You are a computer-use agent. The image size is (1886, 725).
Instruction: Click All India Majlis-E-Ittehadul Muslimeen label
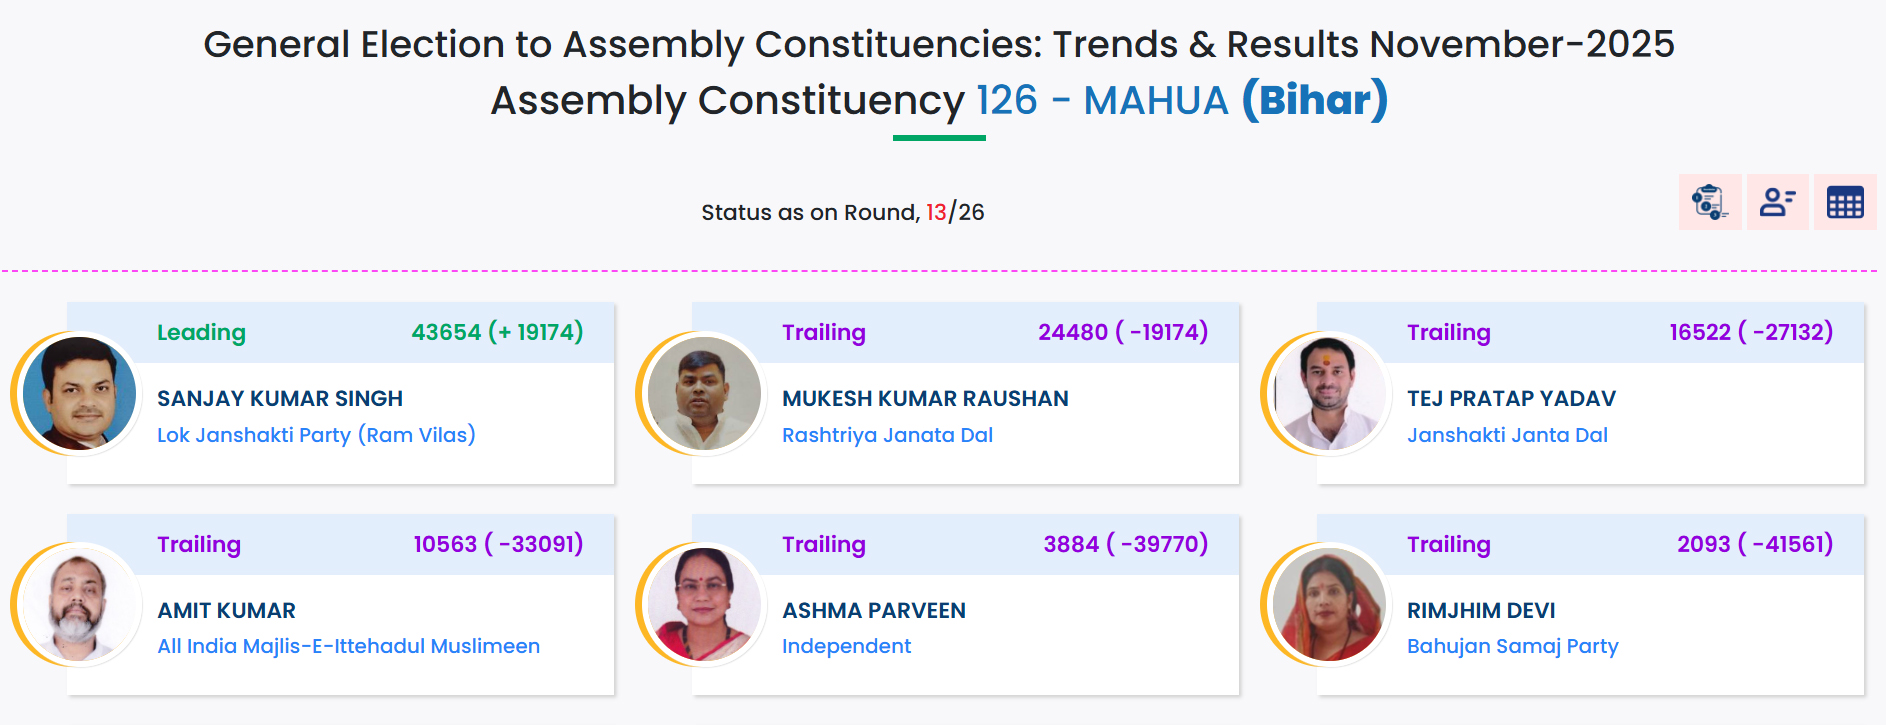tap(348, 646)
